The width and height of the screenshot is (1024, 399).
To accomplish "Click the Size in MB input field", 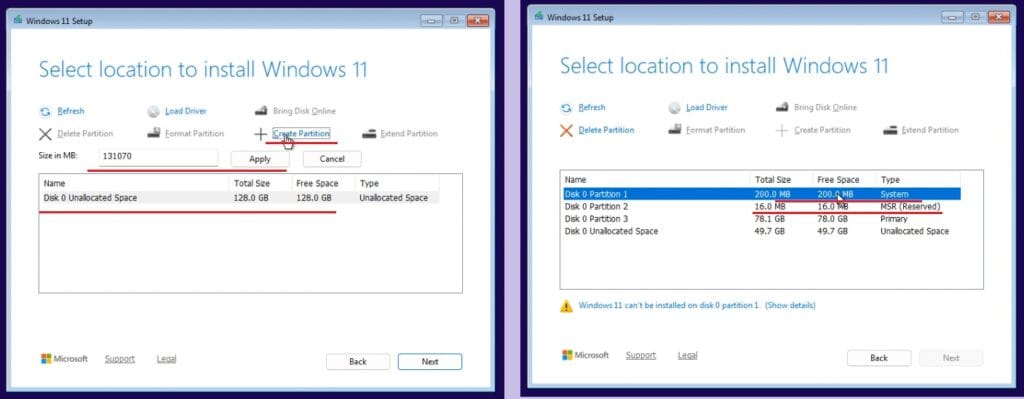I will [x=159, y=158].
